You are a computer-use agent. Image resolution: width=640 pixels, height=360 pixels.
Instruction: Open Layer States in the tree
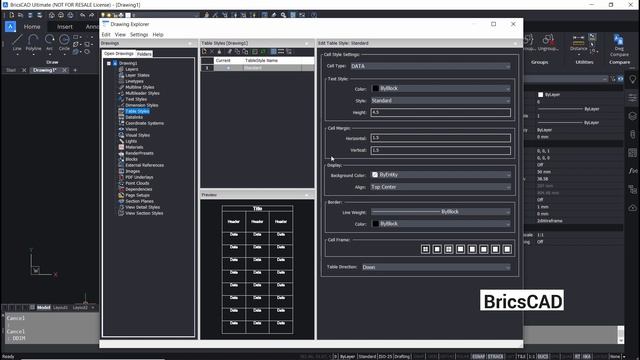pyautogui.click(x=137, y=75)
